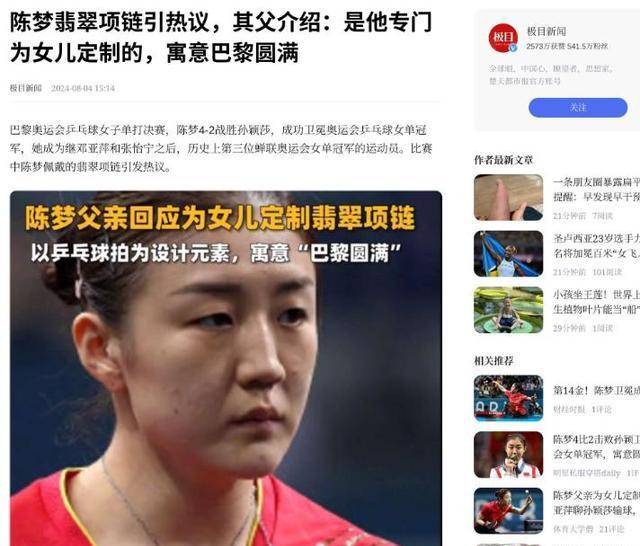
Task: Click the 极目新闻 account name in sidebar
Action: [546, 31]
